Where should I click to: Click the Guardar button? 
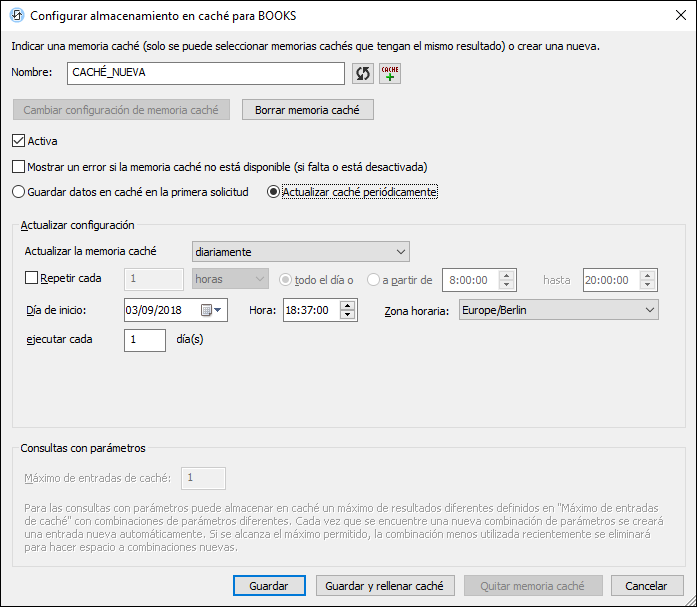point(269,586)
